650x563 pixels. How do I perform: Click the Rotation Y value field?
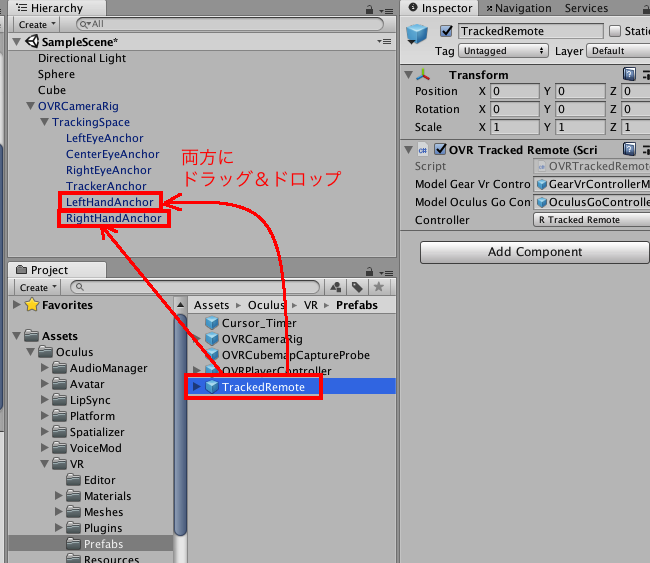580,109
